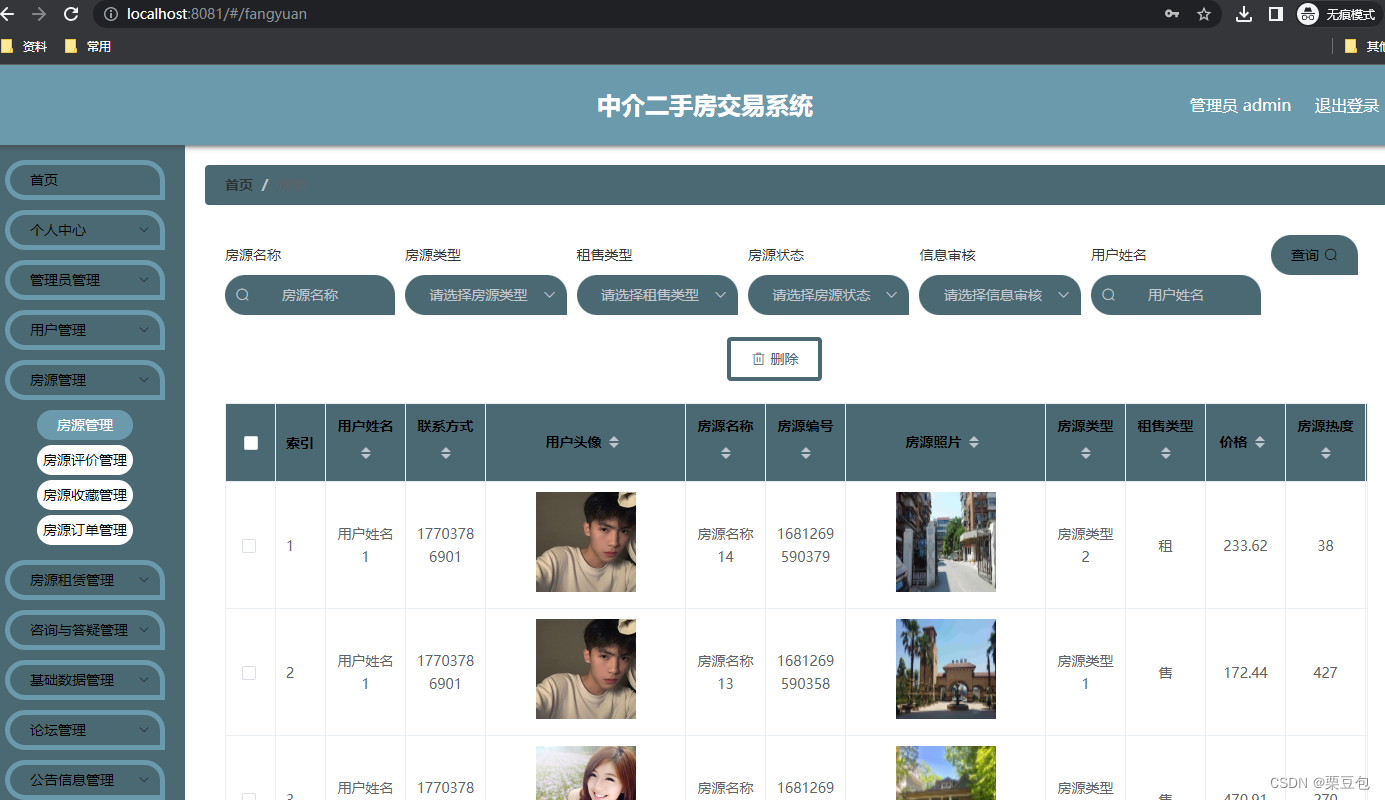Open the 请选择租售类型 dropdown
This screenshot has width=1385, height=800.
click(657, 295)
